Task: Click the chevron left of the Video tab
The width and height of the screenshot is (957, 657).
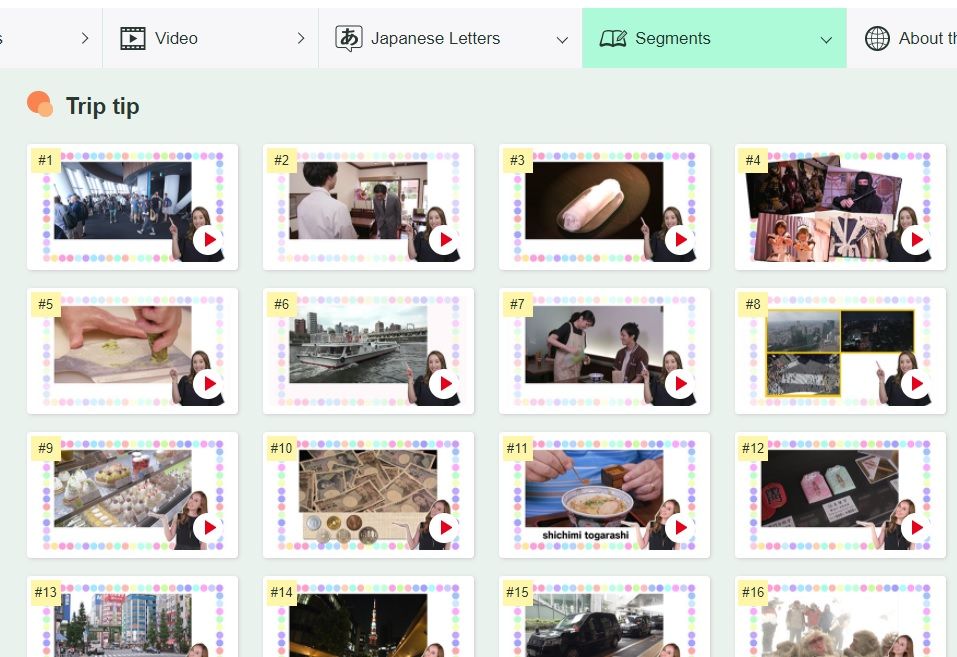Action: 85,38
